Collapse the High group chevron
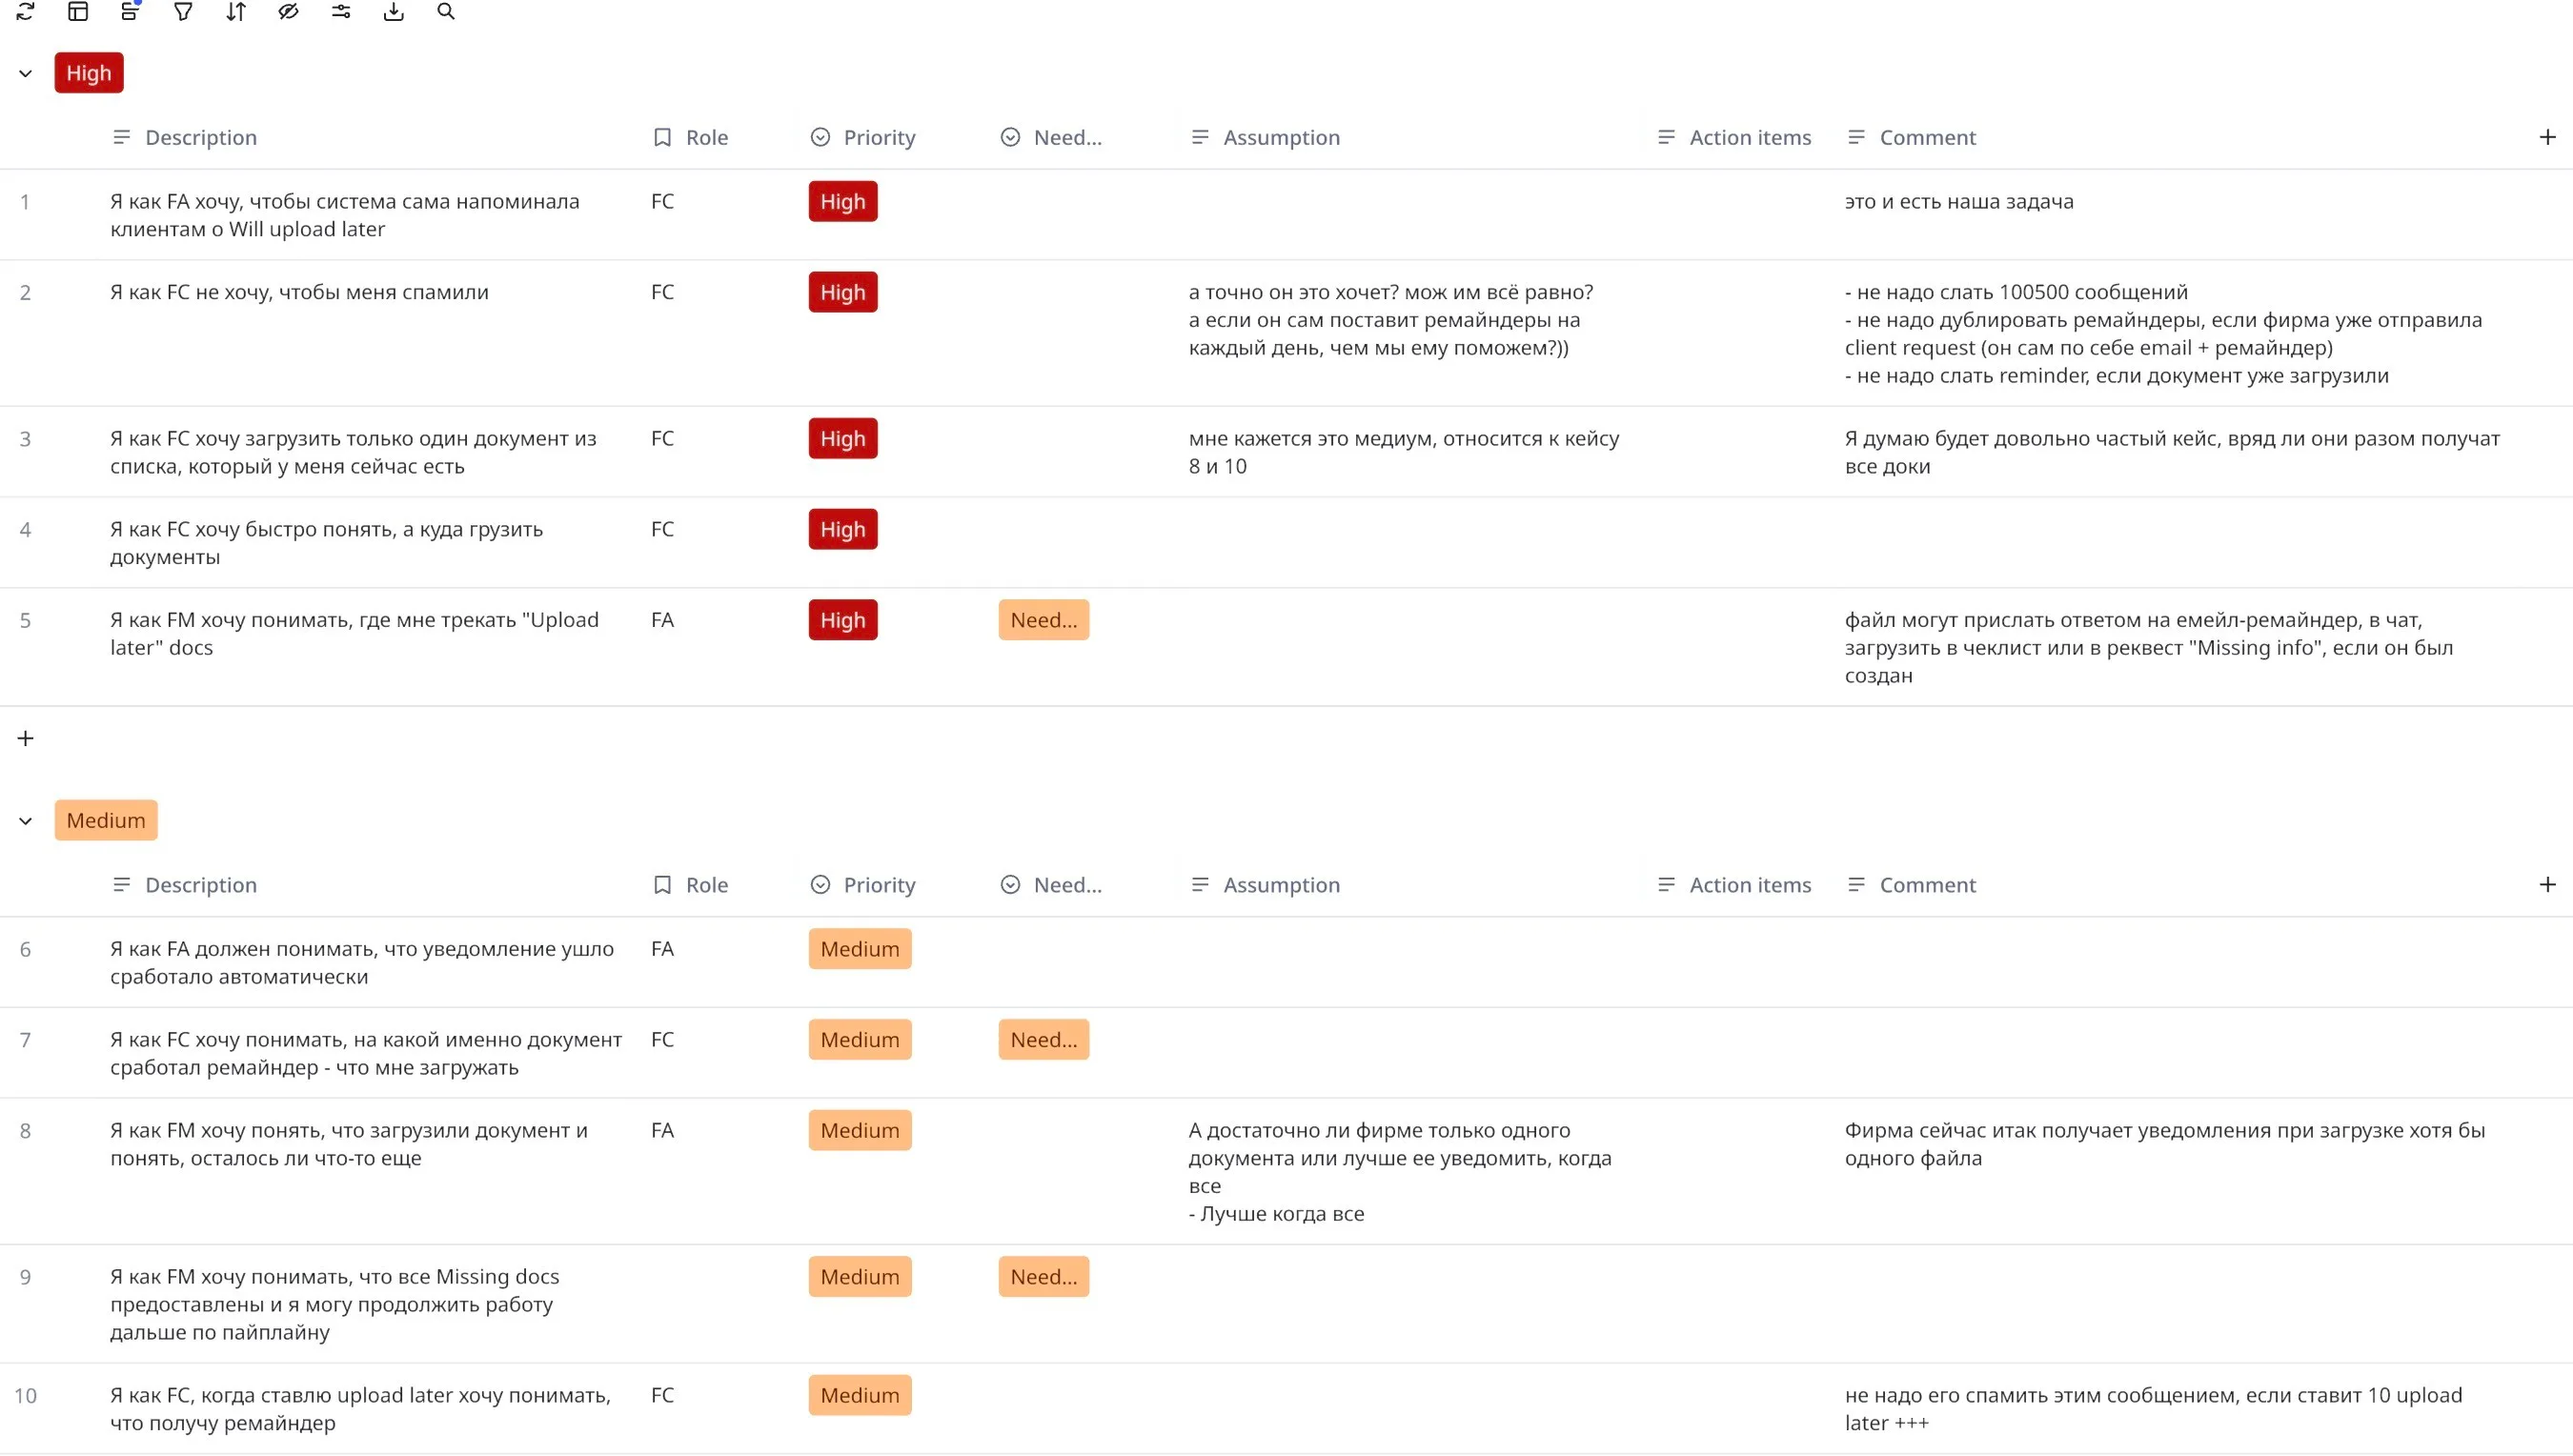The image size is (2573, 1456). [x=26, y=73]
